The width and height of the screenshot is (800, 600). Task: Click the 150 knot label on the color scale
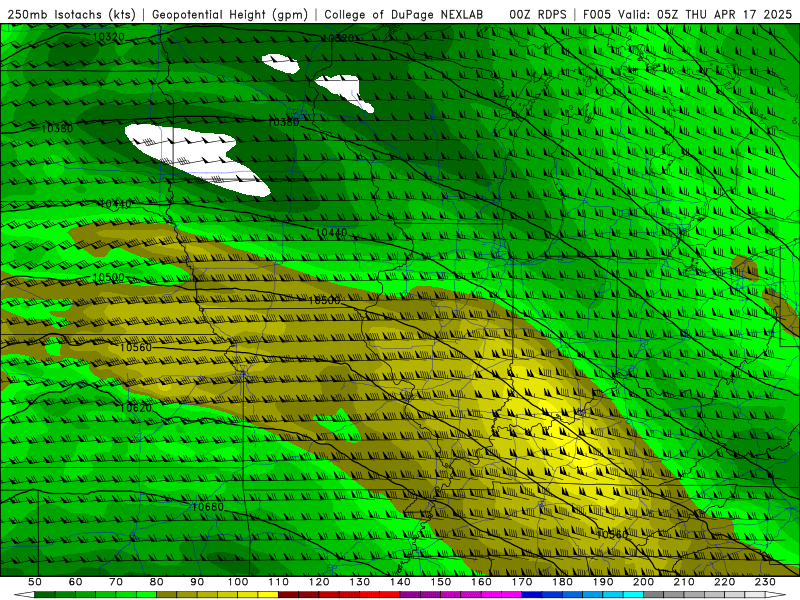coord(441,582)
